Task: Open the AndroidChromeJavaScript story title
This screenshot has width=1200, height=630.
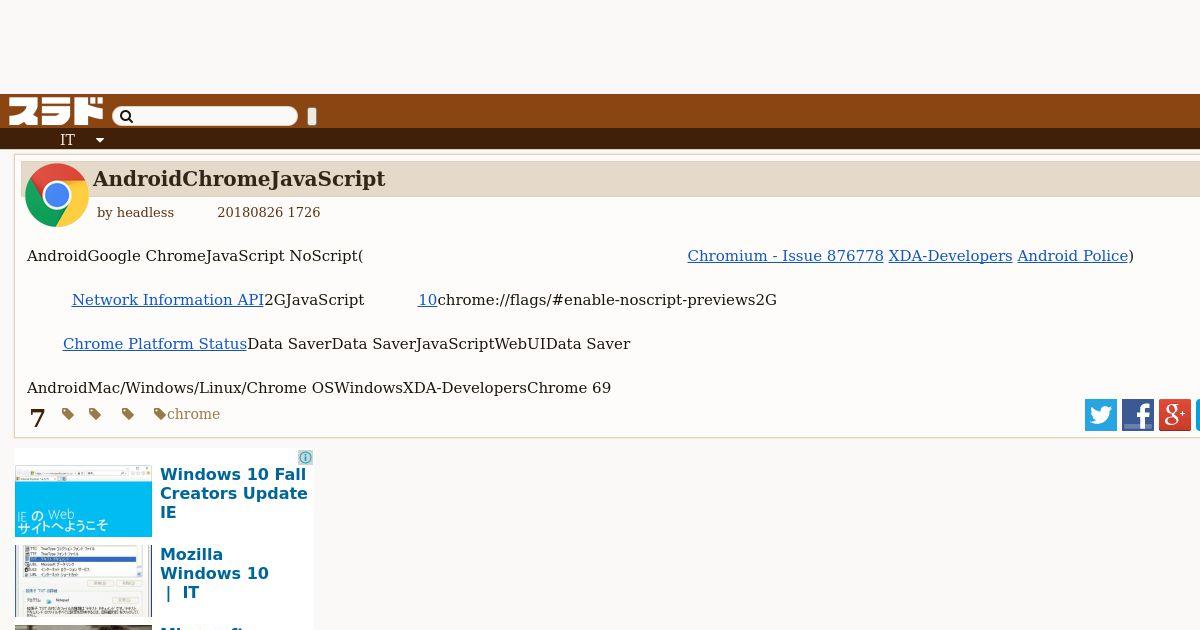Action: (239, 179)
